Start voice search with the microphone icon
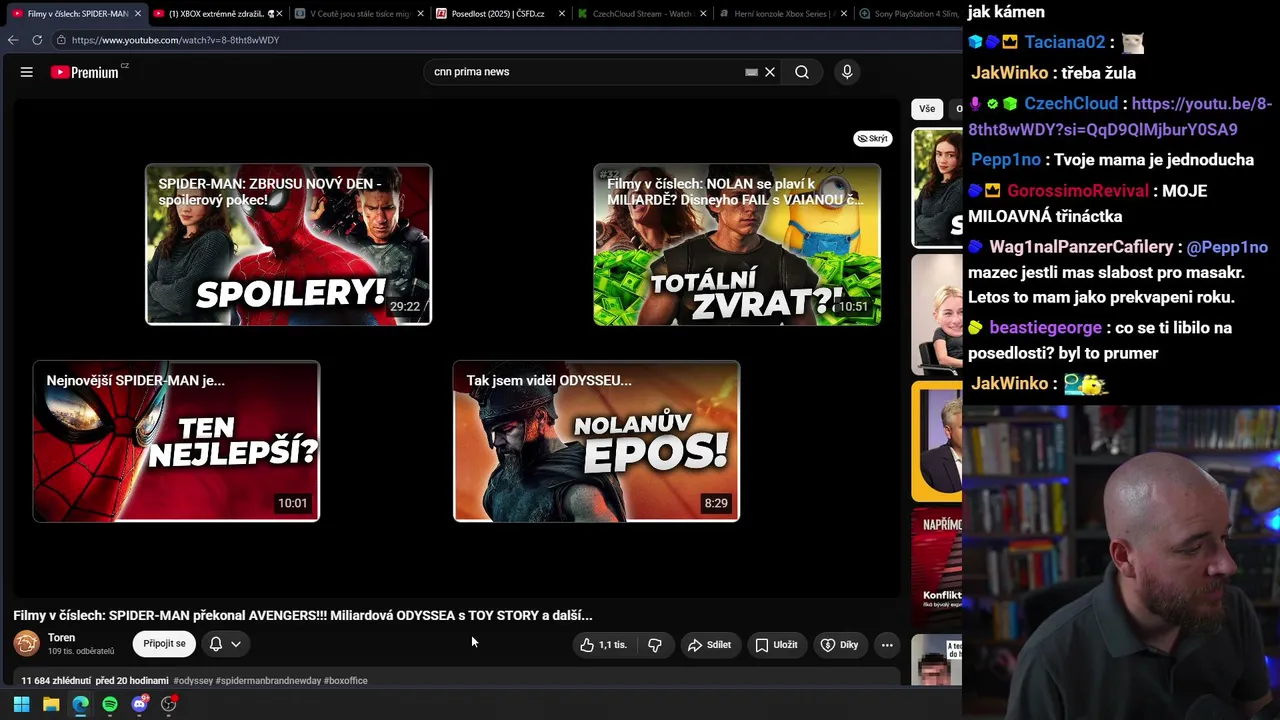The width and height of the screenshot is (1280, 720). click(x=847, y=72)
